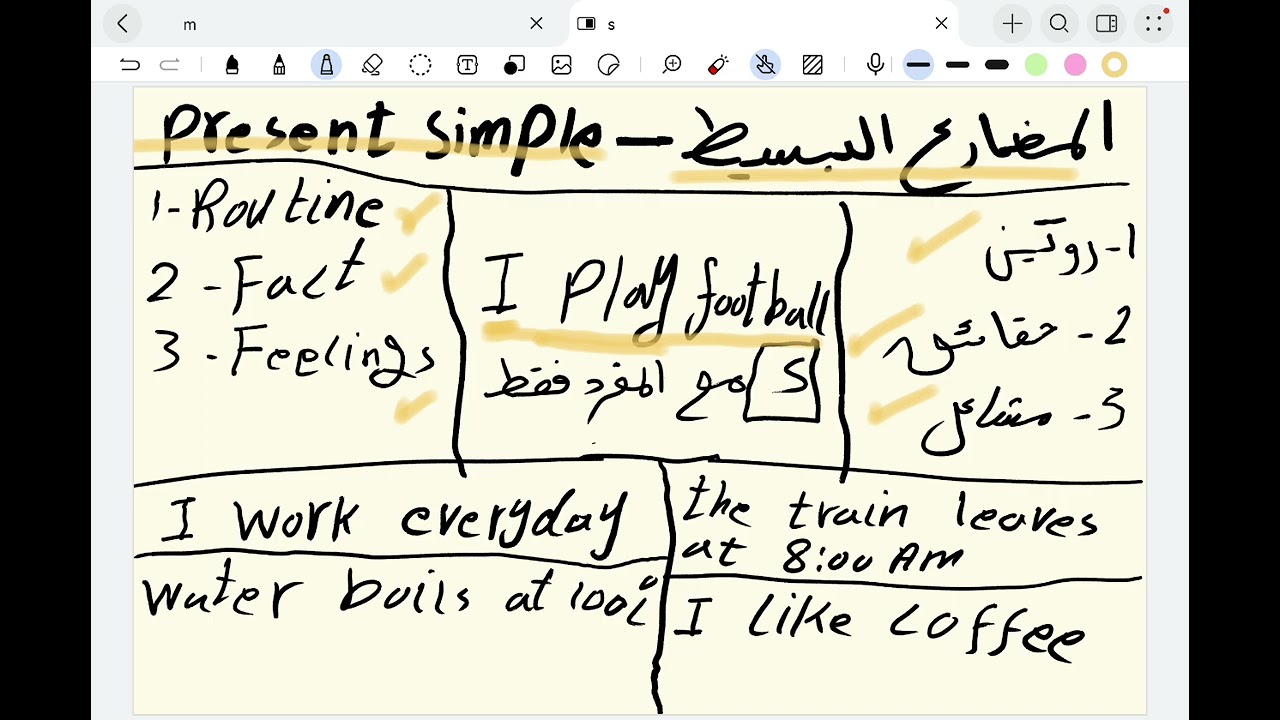Image resolution: width=1280 pixels, height=720 pixels.
Task: Select the Text box tool
Action: coord(467,65)
